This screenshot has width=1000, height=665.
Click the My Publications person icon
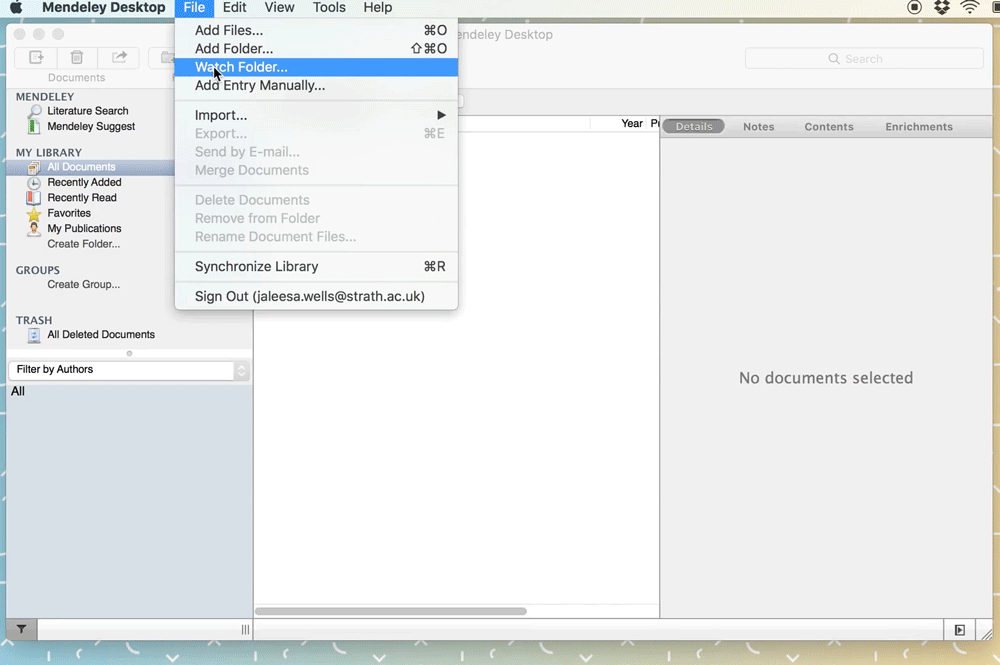[34, 229]
